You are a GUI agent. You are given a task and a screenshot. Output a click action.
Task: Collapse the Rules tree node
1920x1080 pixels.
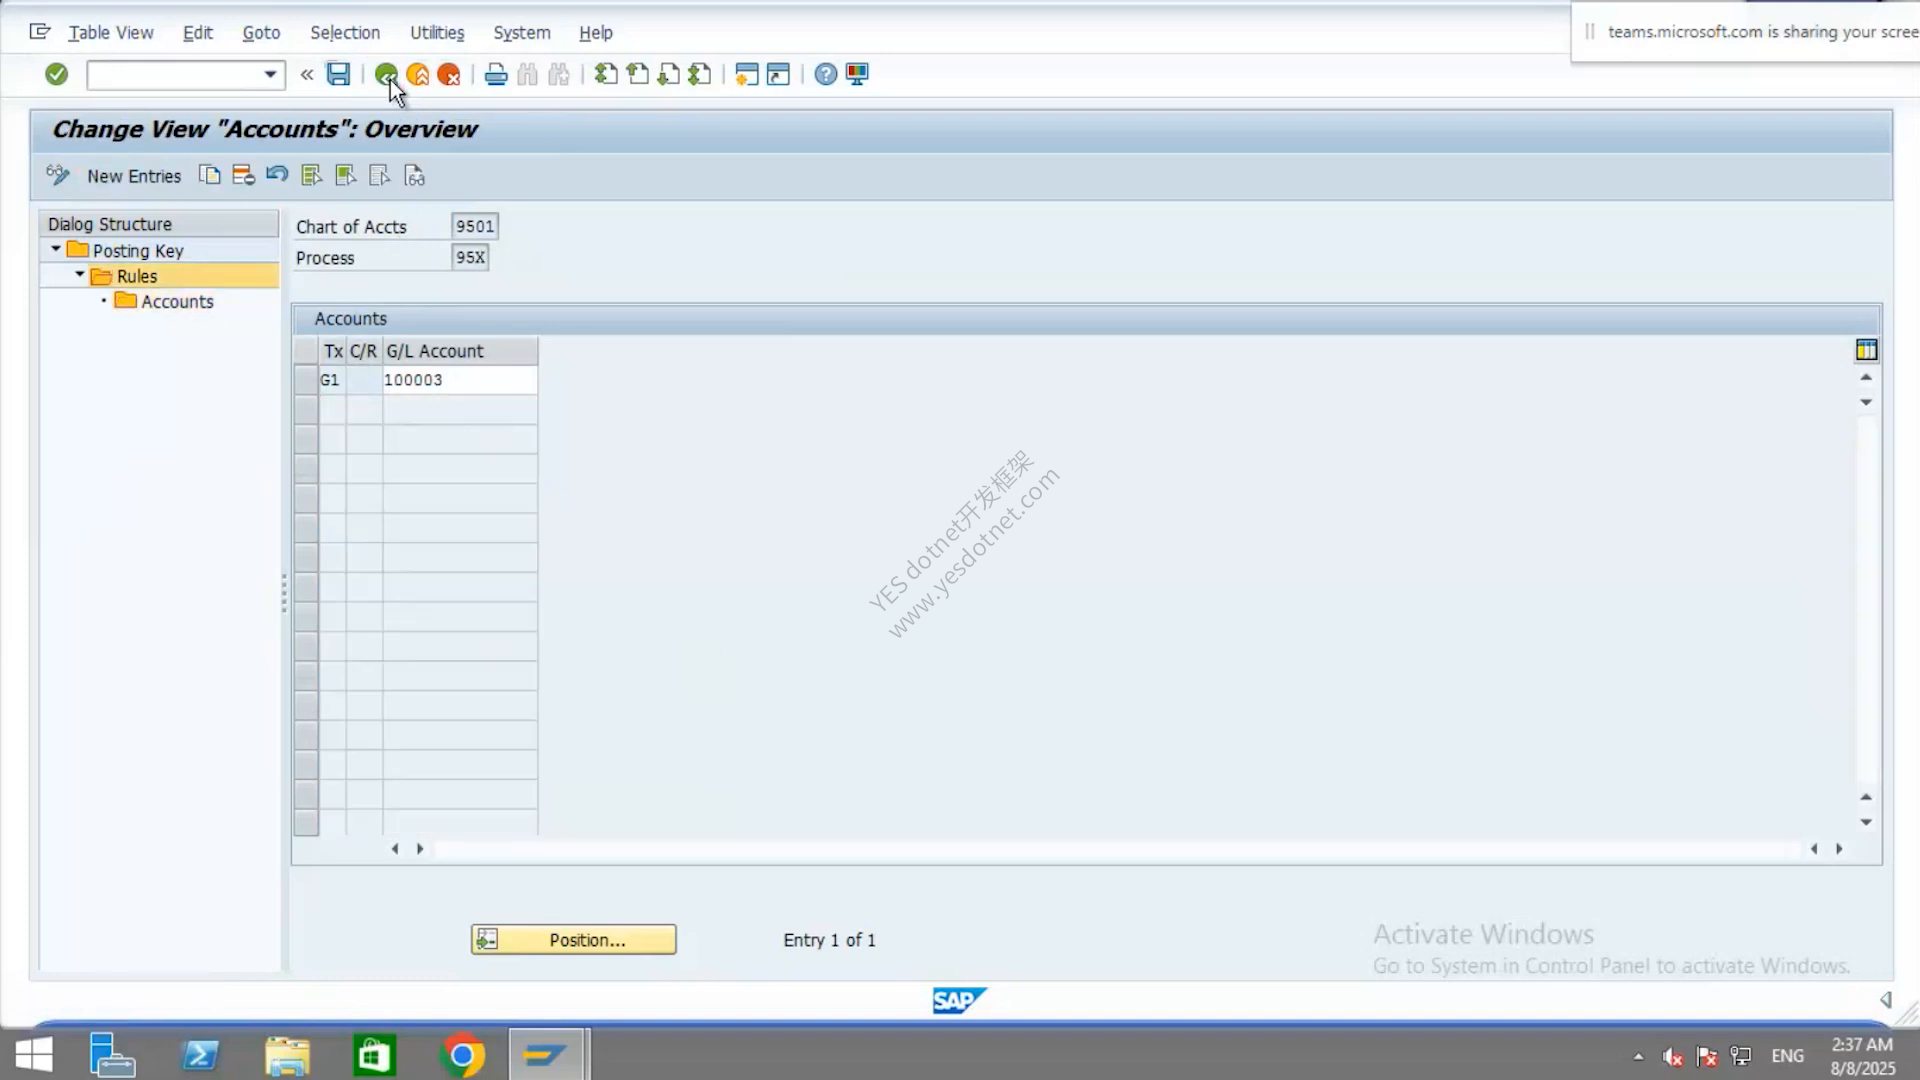80,274
